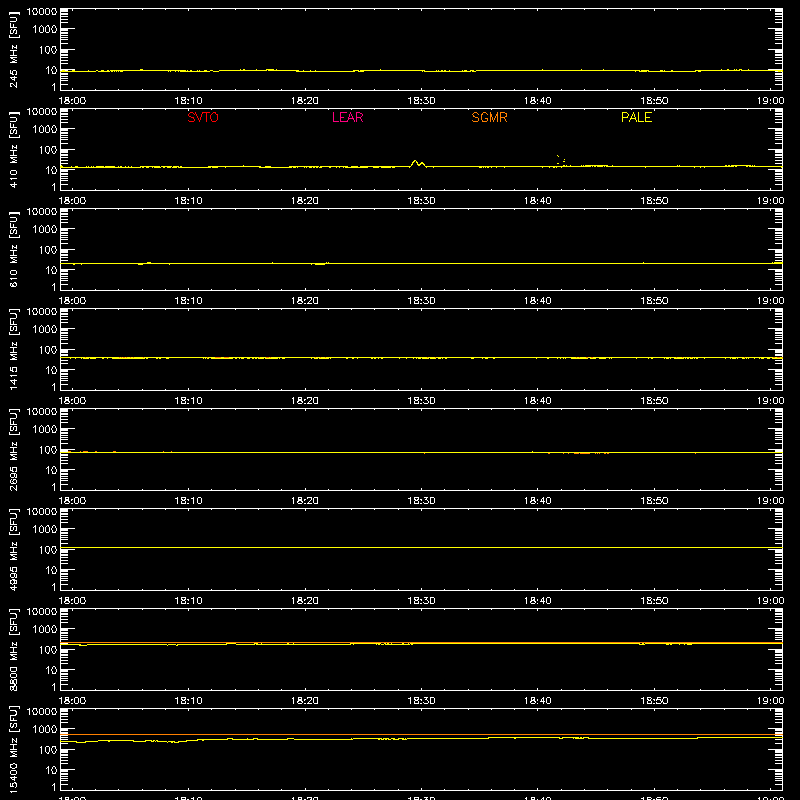This screenshot has height=800, width=800.
Task: Click 18:50 tick label under 4995 MHz panel
Action: pyautogui.click(x=654, y=601)
